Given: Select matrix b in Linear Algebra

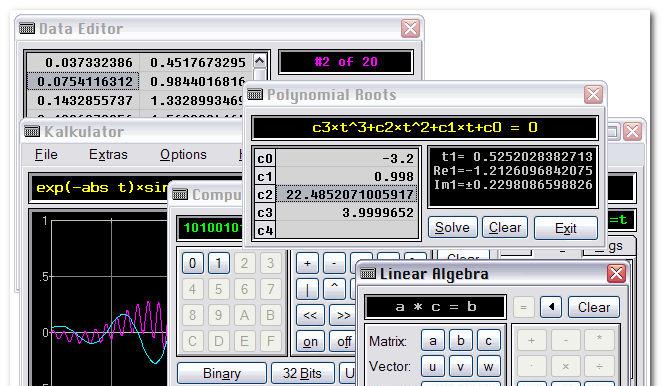Looking at the screenshot, I should tap(460, 340).
